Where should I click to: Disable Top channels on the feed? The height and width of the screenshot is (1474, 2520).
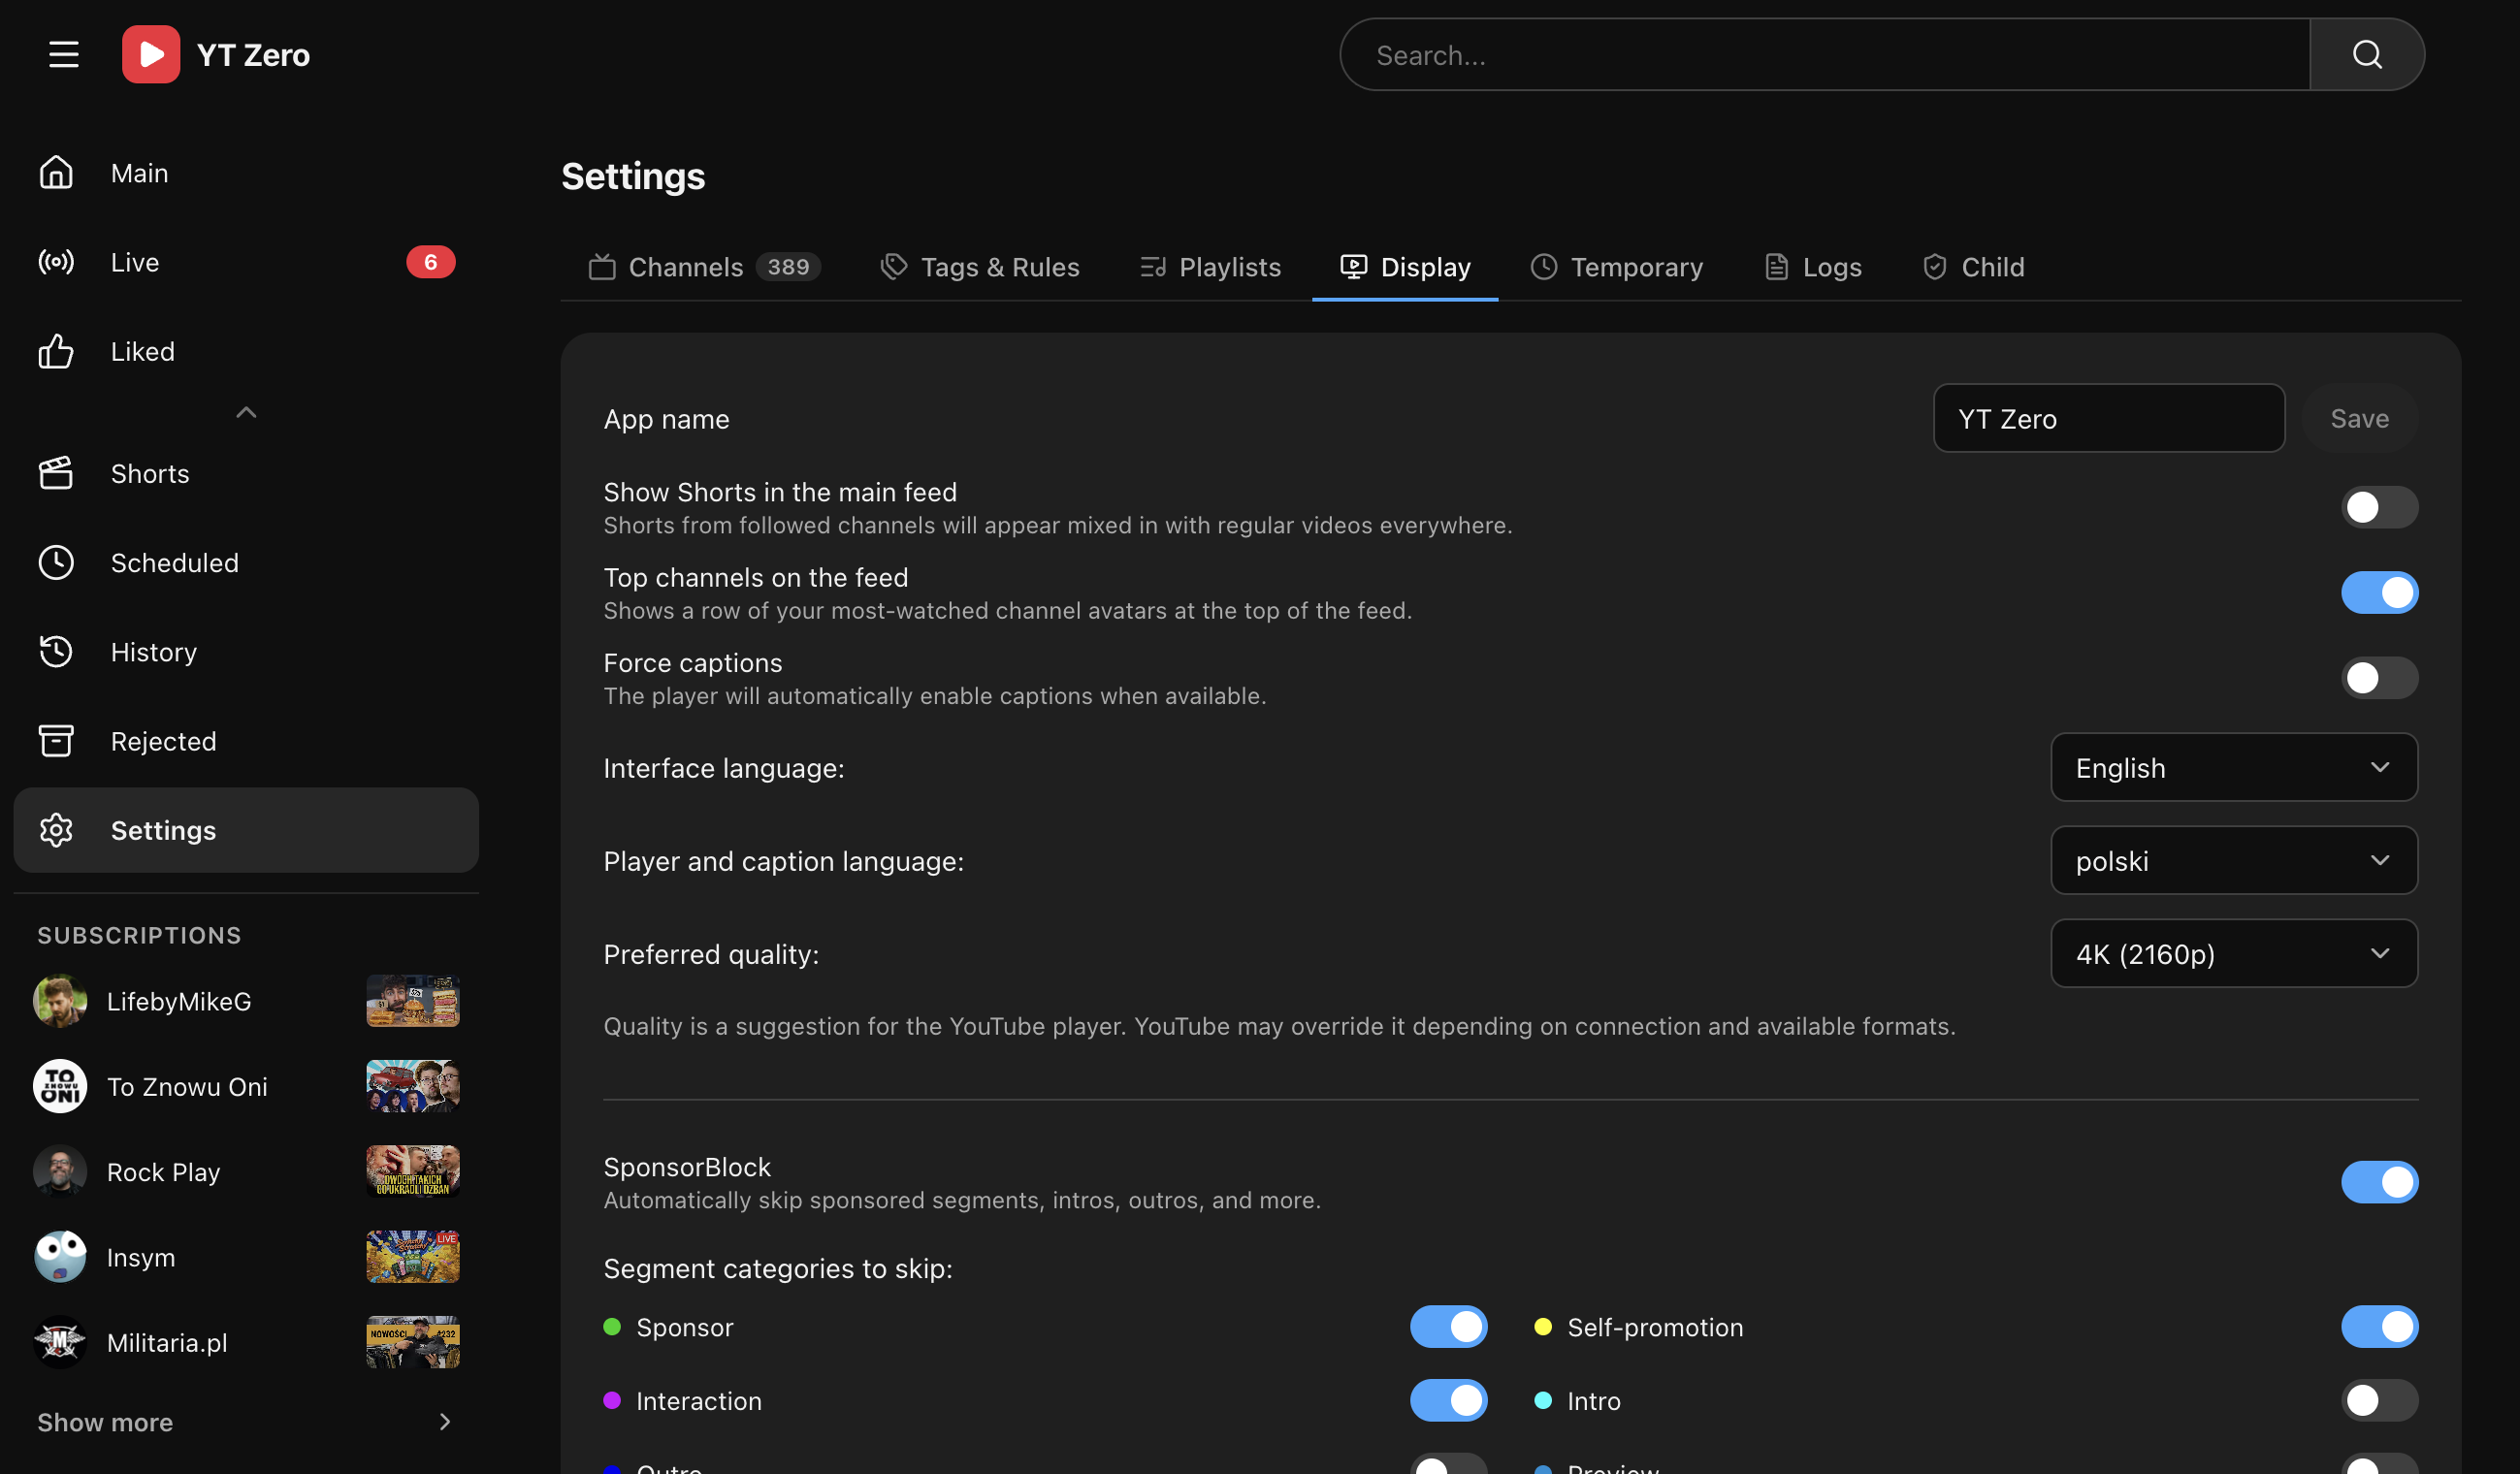pyautogui.click(x=2379, y=592)
